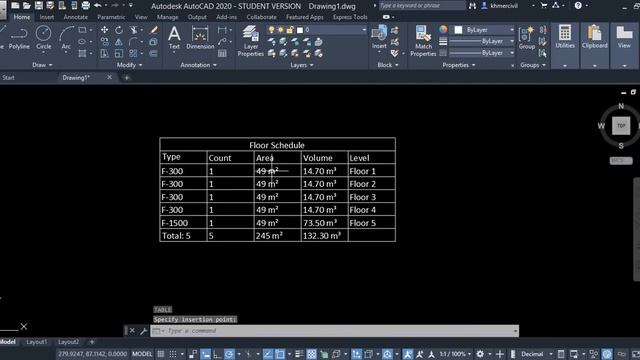Viewport: 640px width, 360px height.
Task: Click the Insert block button
Action: coord(379,38)
